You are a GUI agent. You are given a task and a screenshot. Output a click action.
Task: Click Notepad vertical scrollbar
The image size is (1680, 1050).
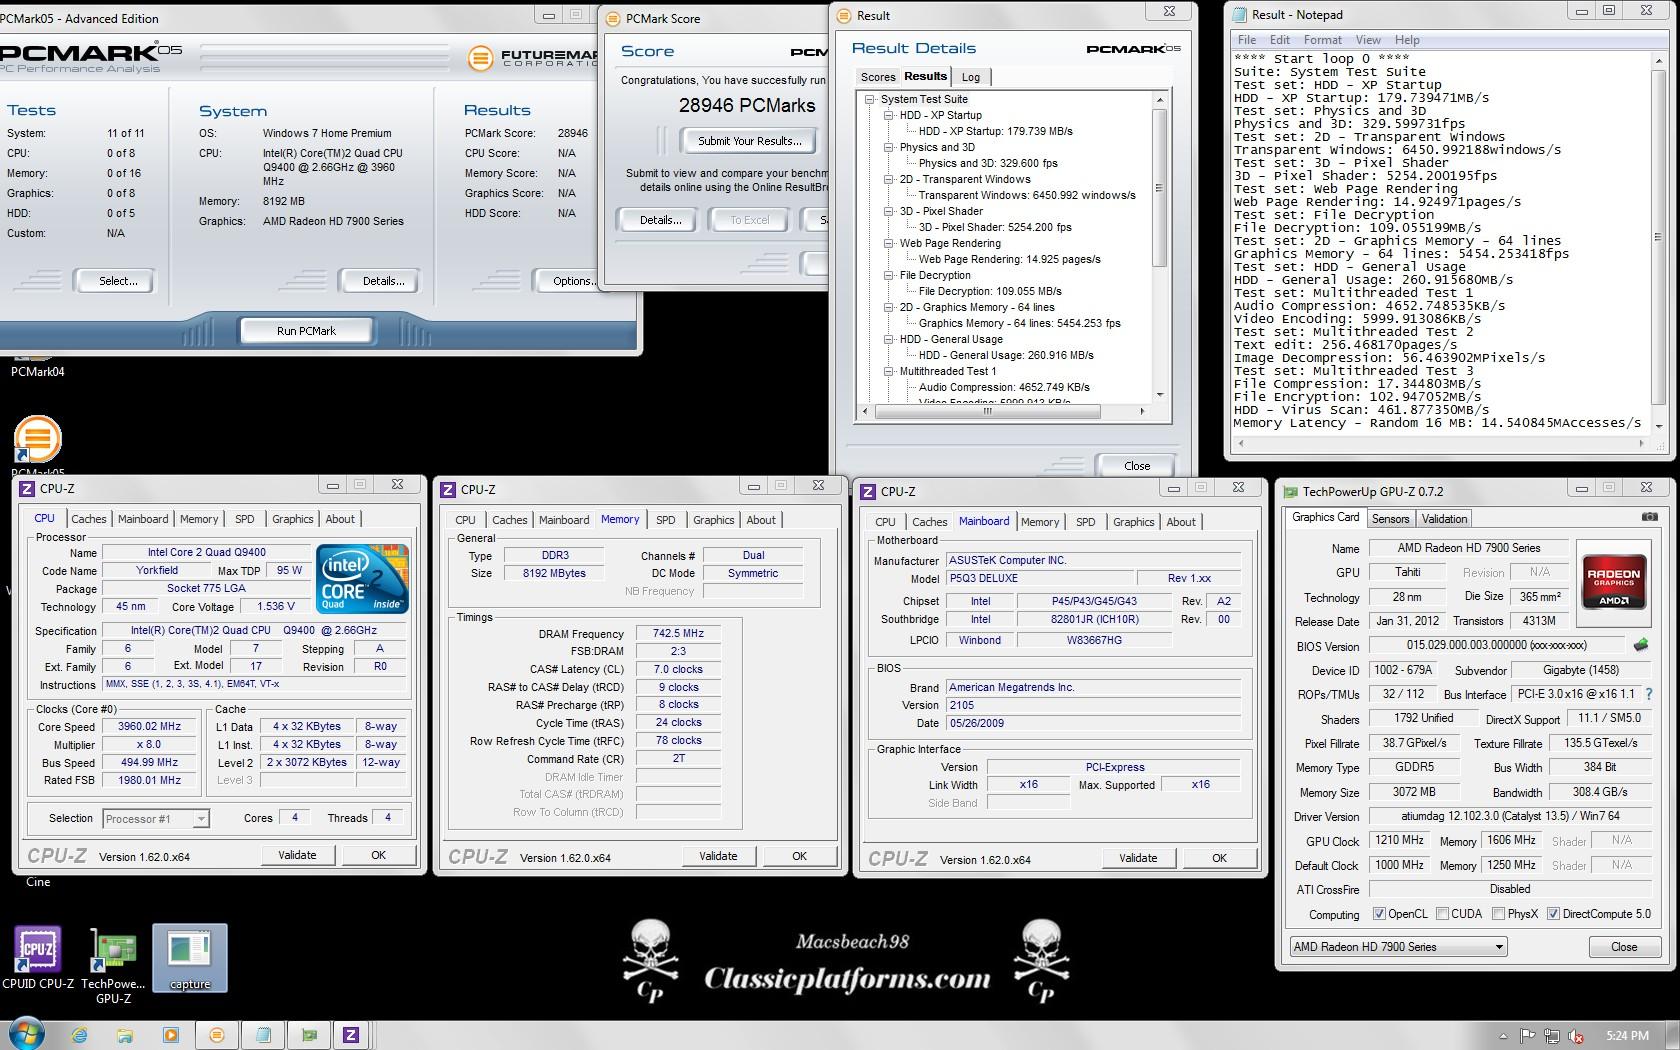(x=1658, y=242)
